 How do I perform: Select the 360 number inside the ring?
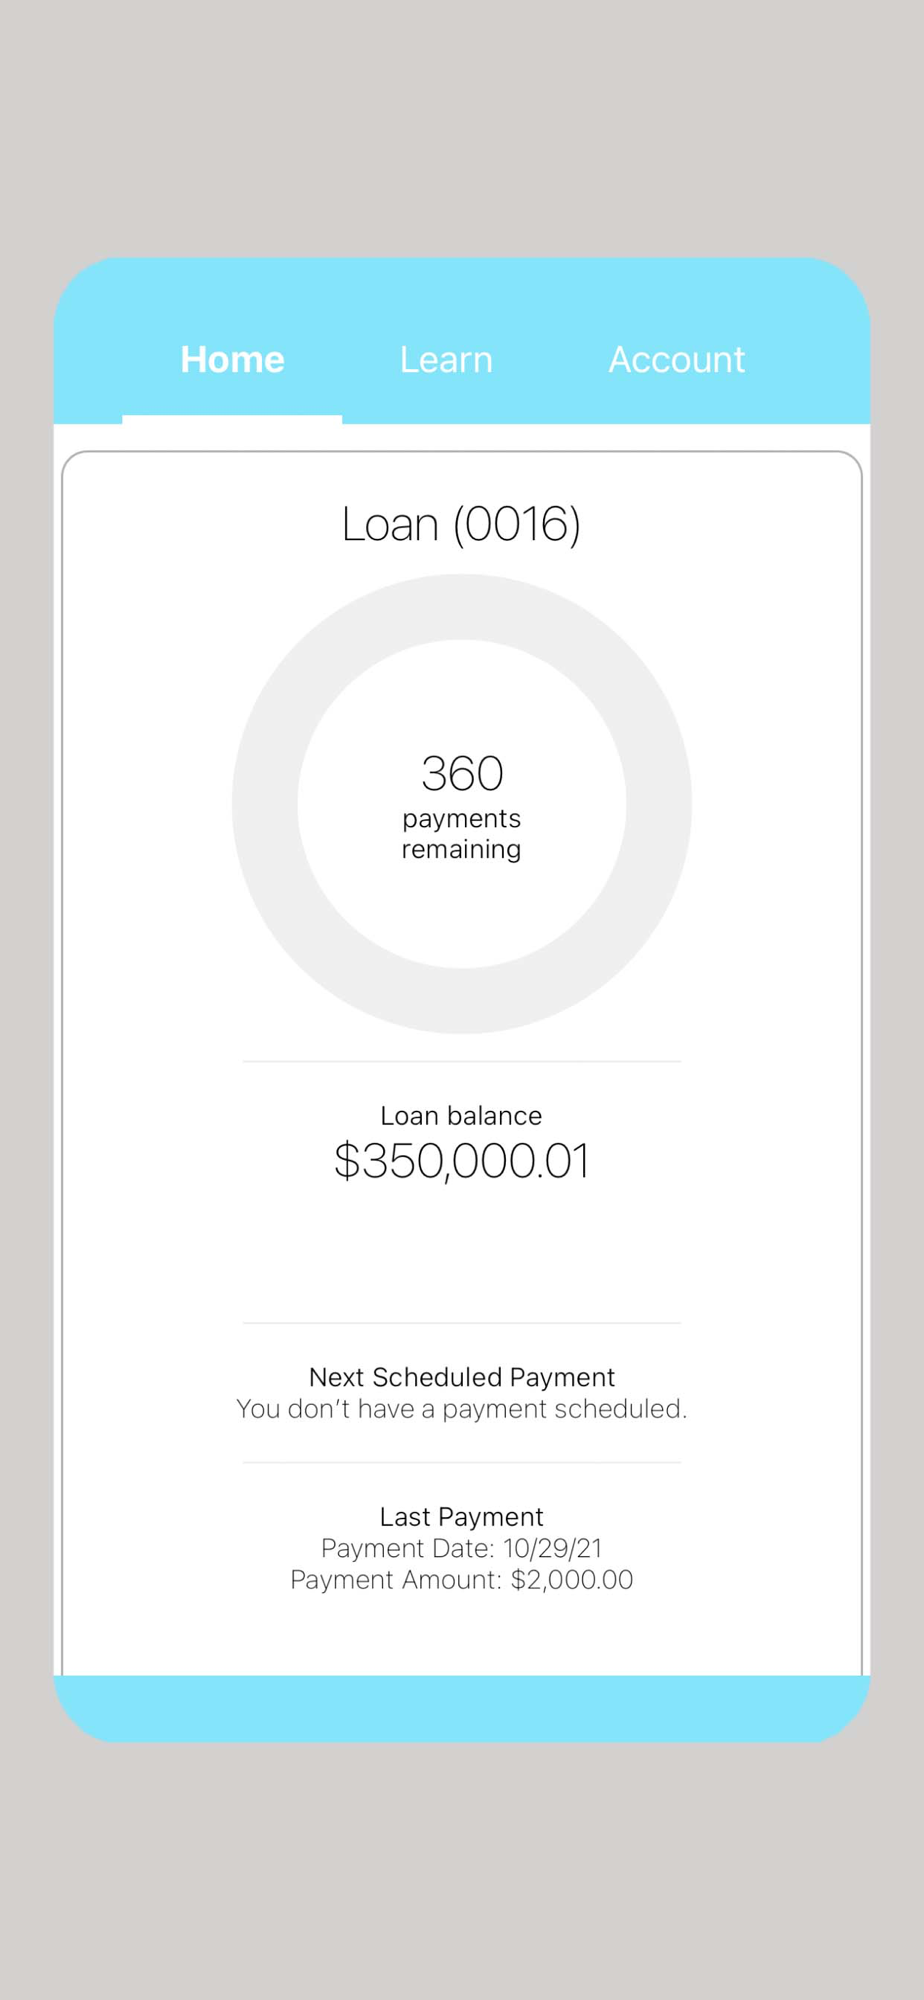click(x=462, y=773)
